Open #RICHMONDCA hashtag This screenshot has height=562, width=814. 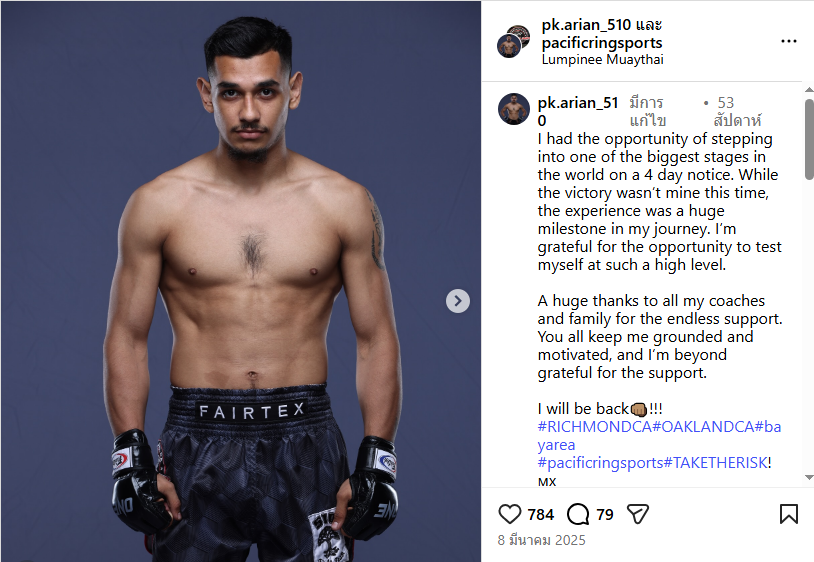(x=594, y=427)
